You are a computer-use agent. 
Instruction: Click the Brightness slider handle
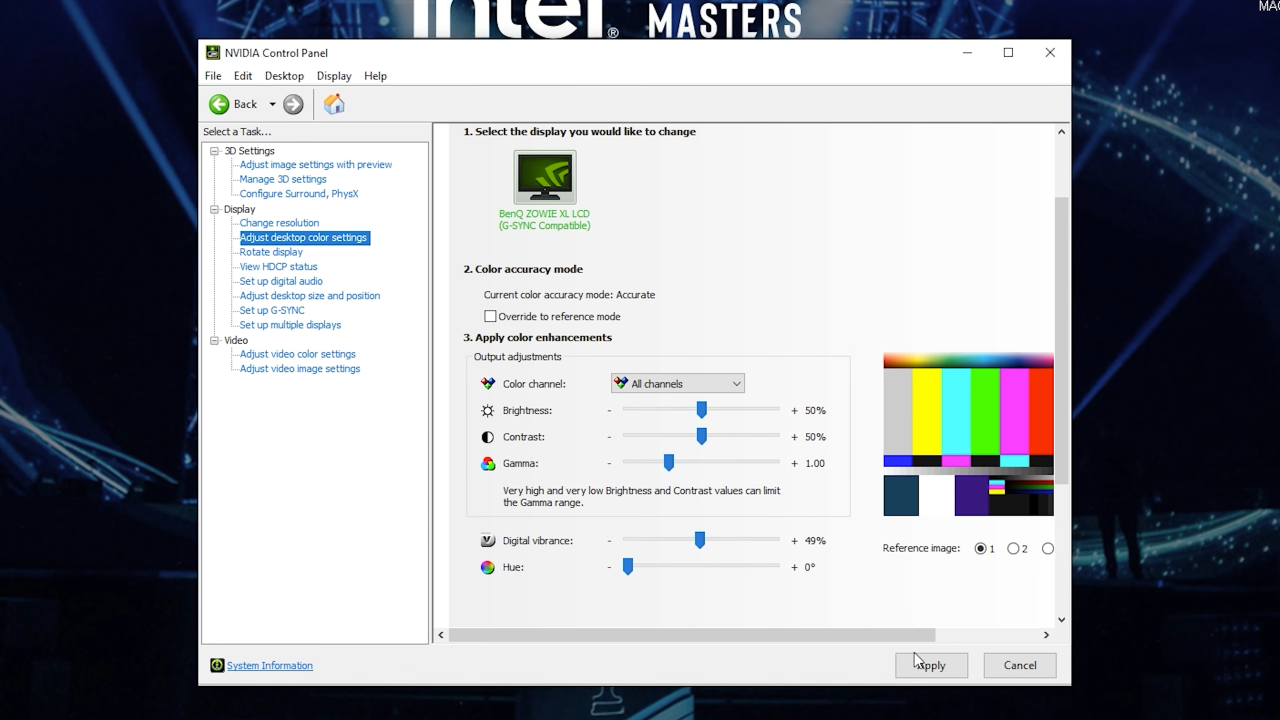tap(702, 410)
